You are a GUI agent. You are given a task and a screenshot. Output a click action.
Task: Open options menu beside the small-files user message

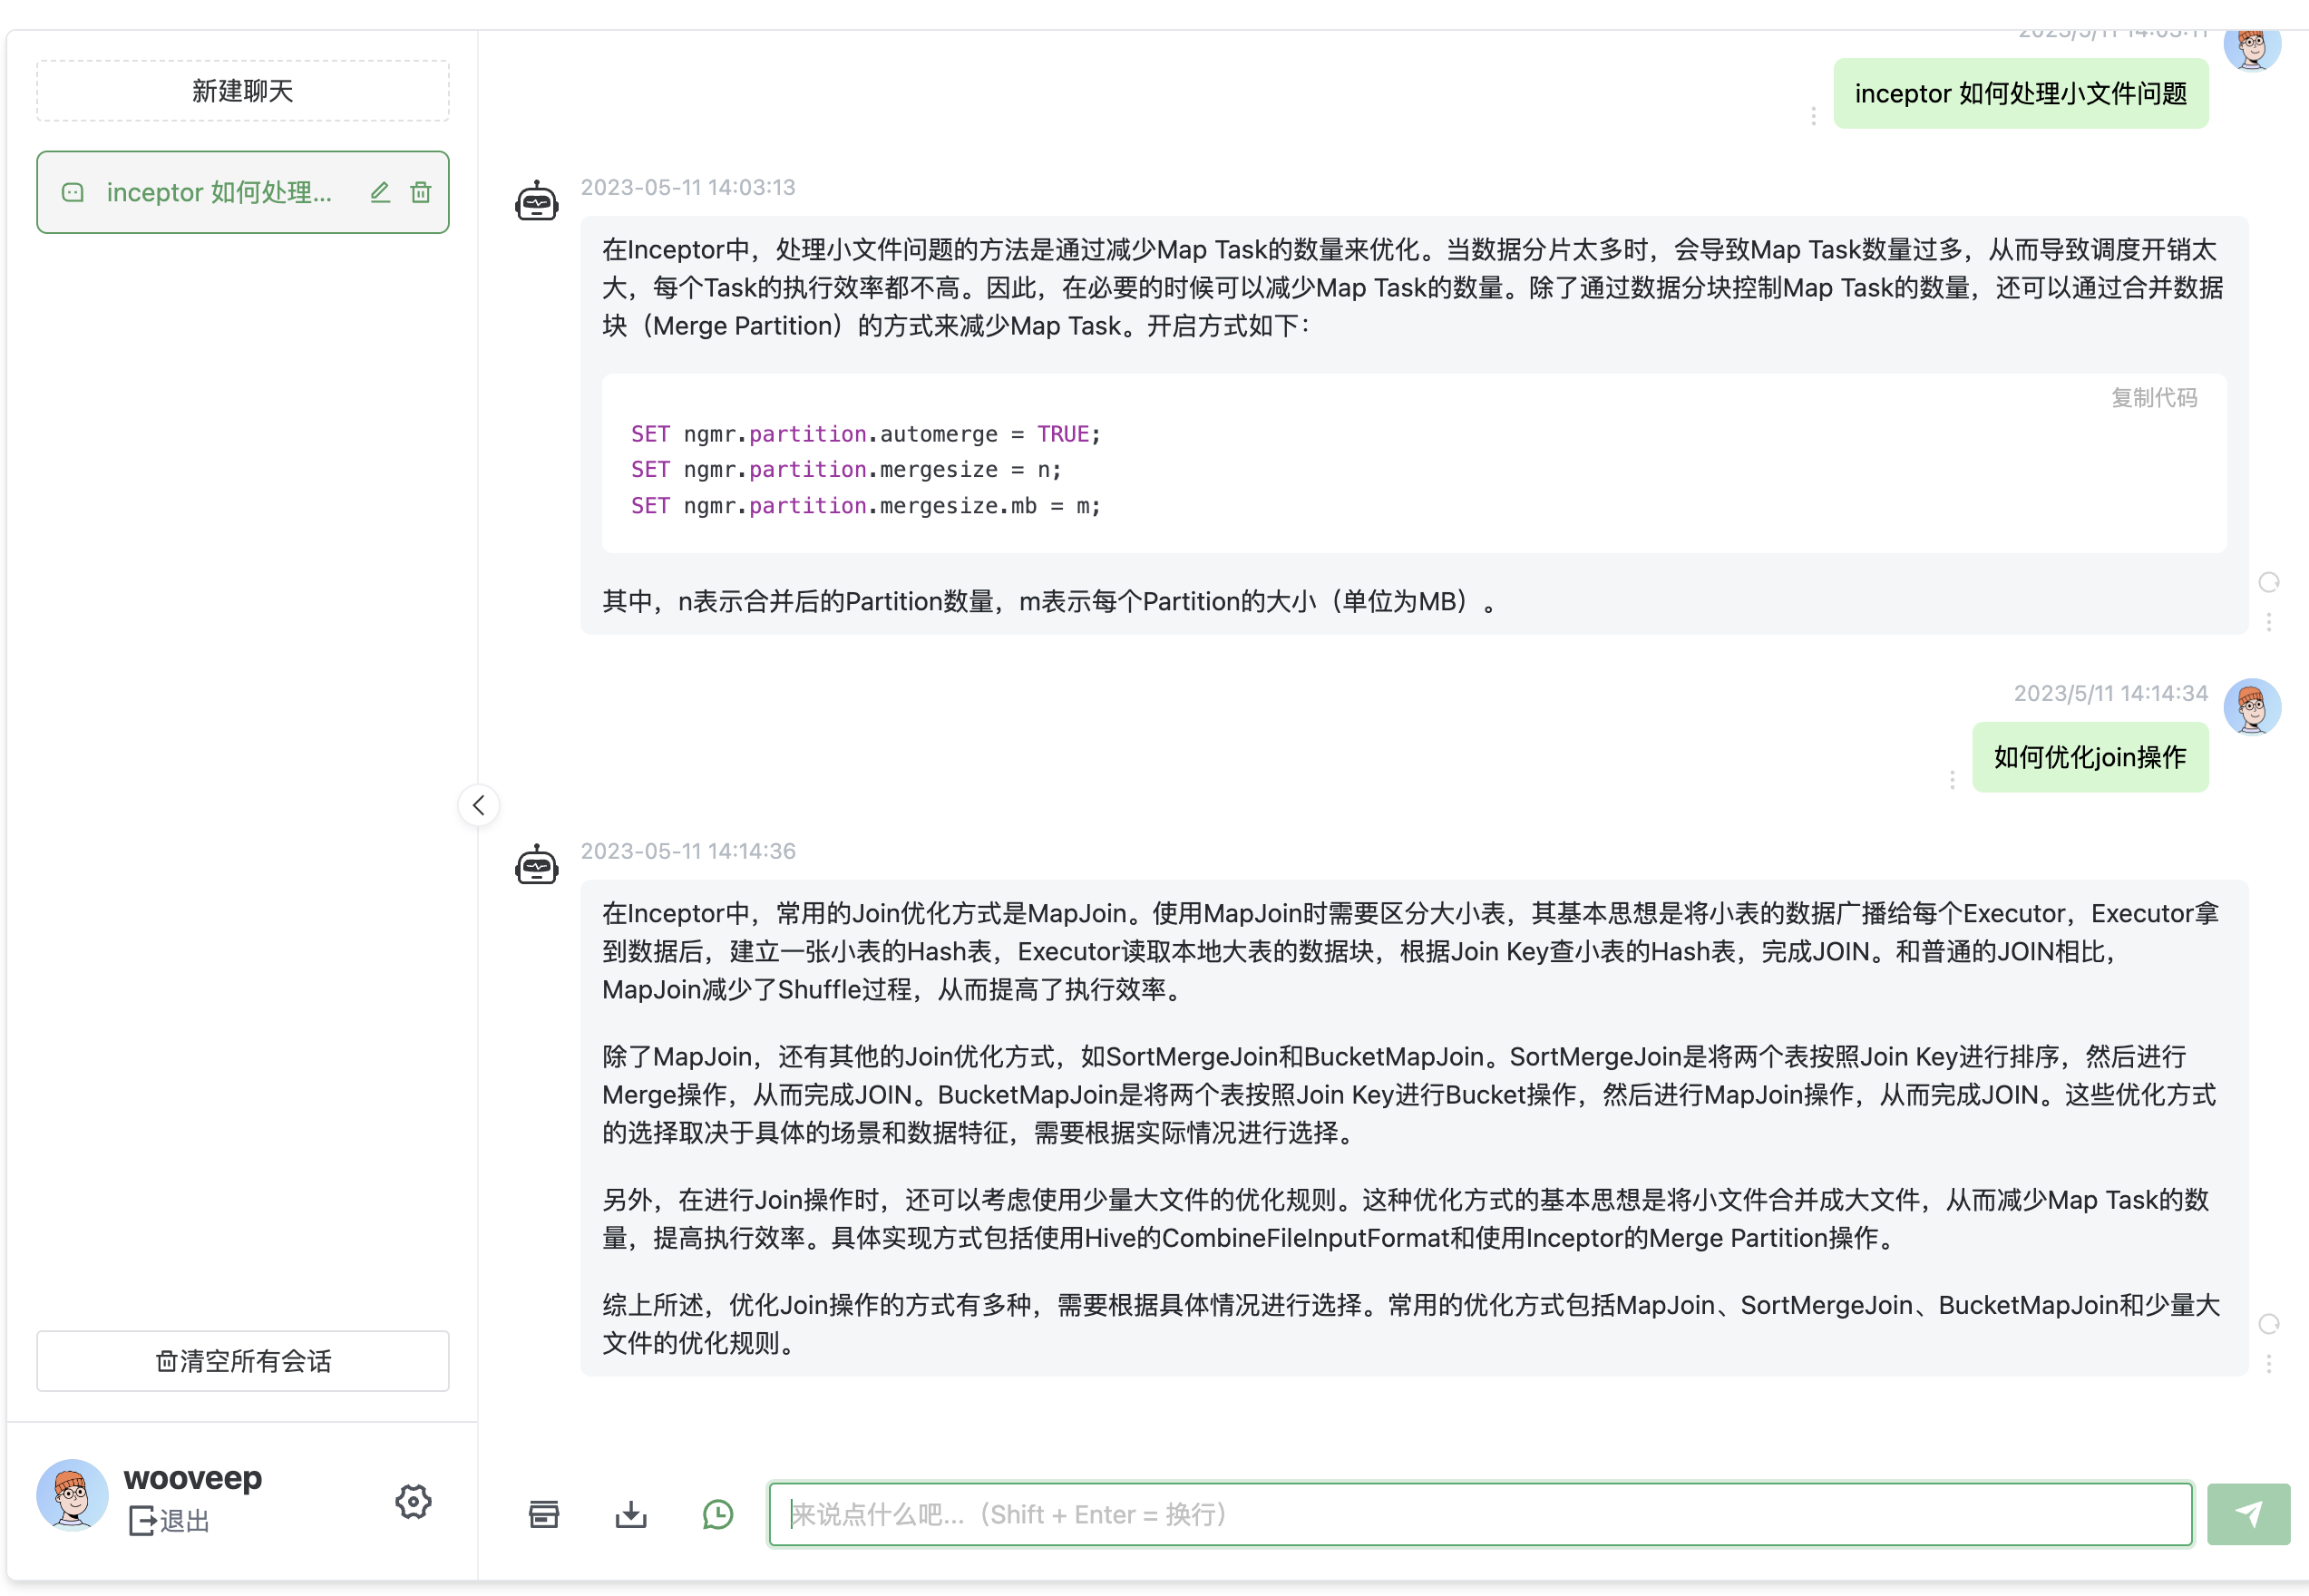click(1813, 116)
